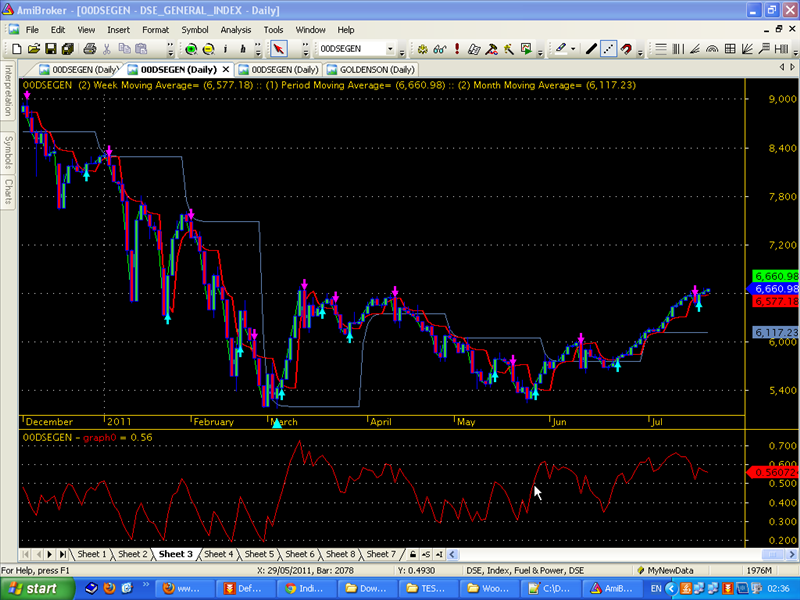Move the chart horizontal scrollbar thumb

[x=773, y=554]
